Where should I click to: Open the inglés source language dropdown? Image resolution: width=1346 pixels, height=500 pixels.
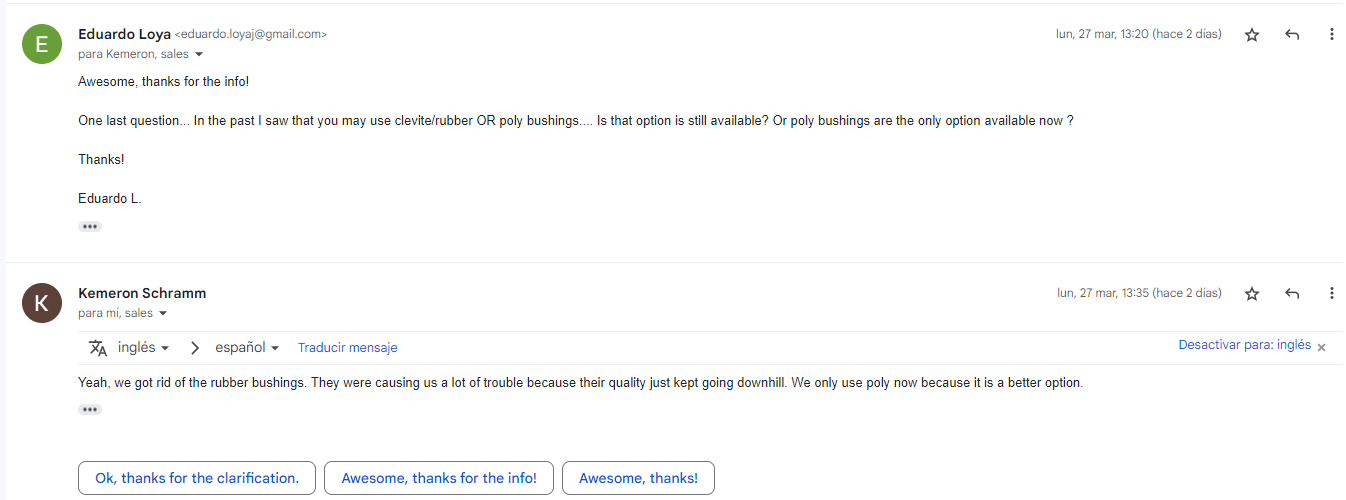[x=143, y=348]
